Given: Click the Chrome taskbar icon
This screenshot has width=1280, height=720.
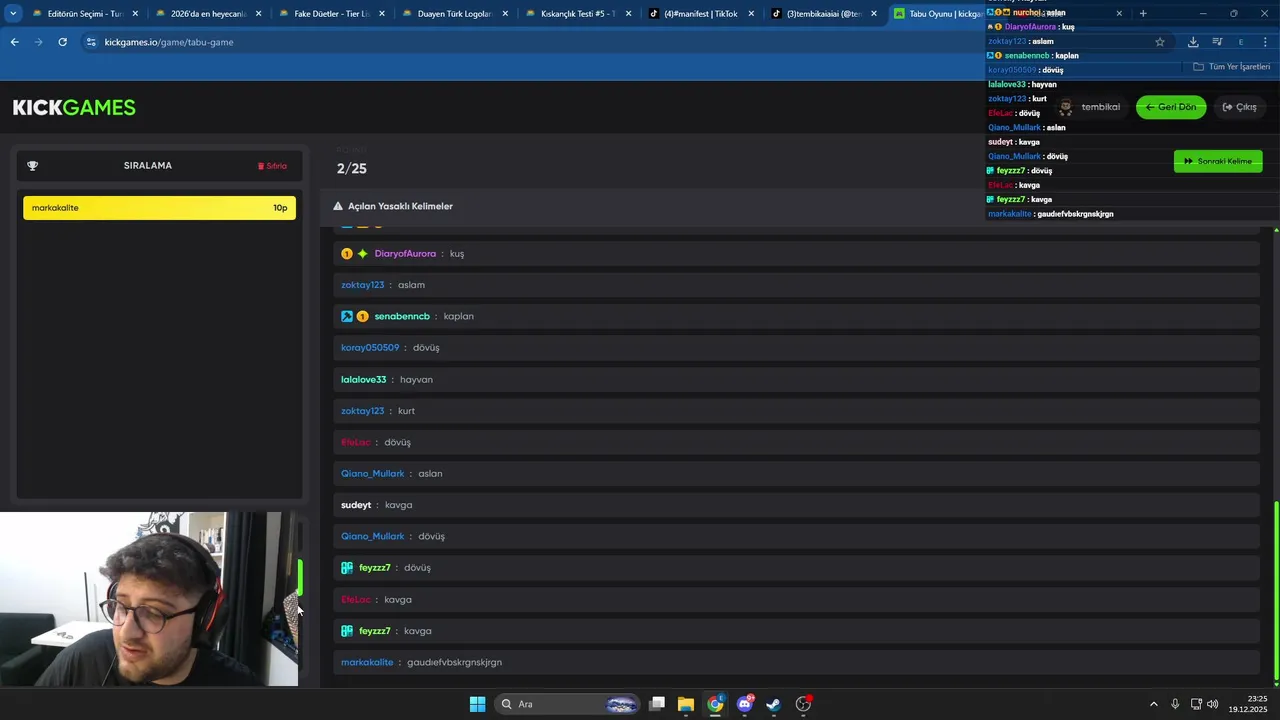Looking at the screenshot, I should 715,704.
